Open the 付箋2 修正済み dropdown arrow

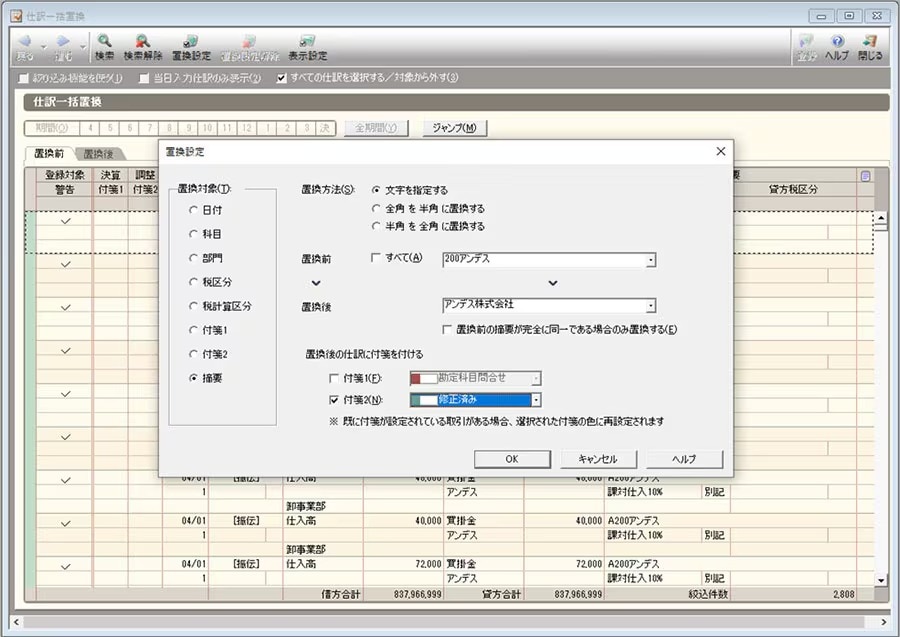[x=536, y=399]
